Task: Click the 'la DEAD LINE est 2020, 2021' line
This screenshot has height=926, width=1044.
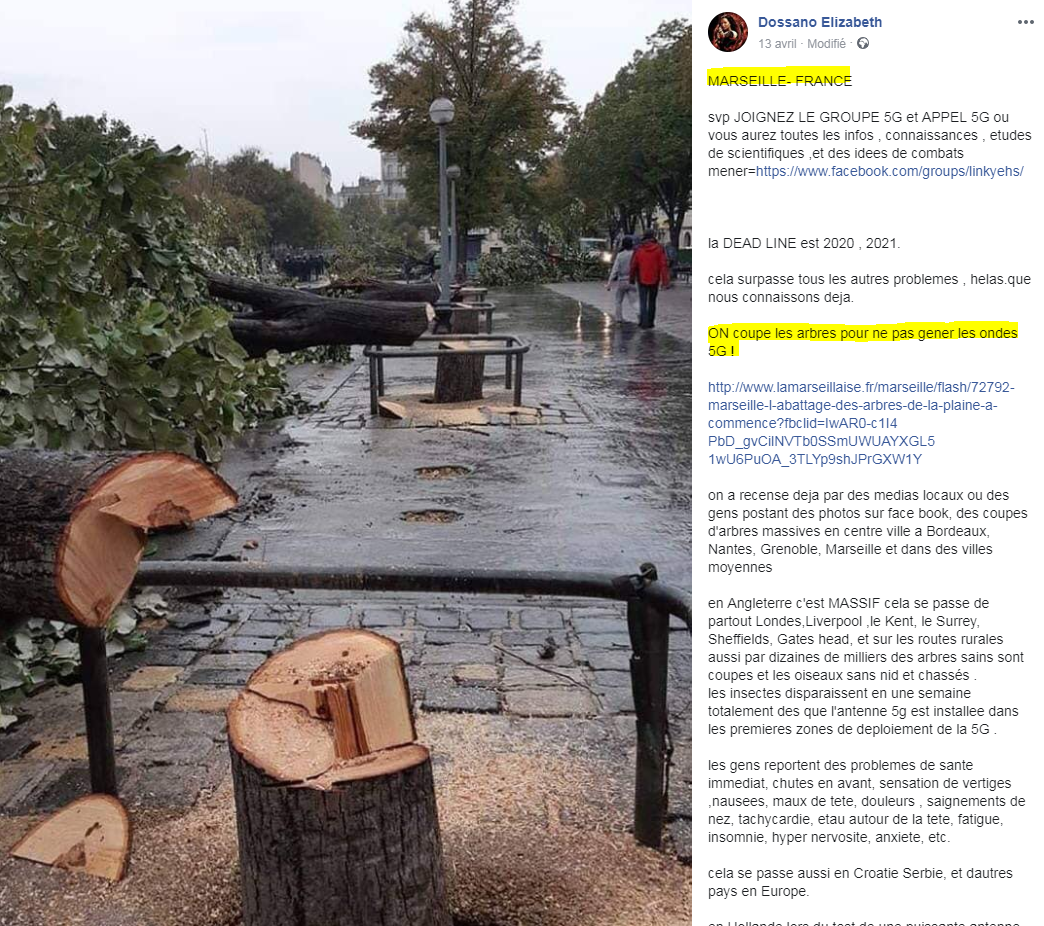Action: click(804, 243)
